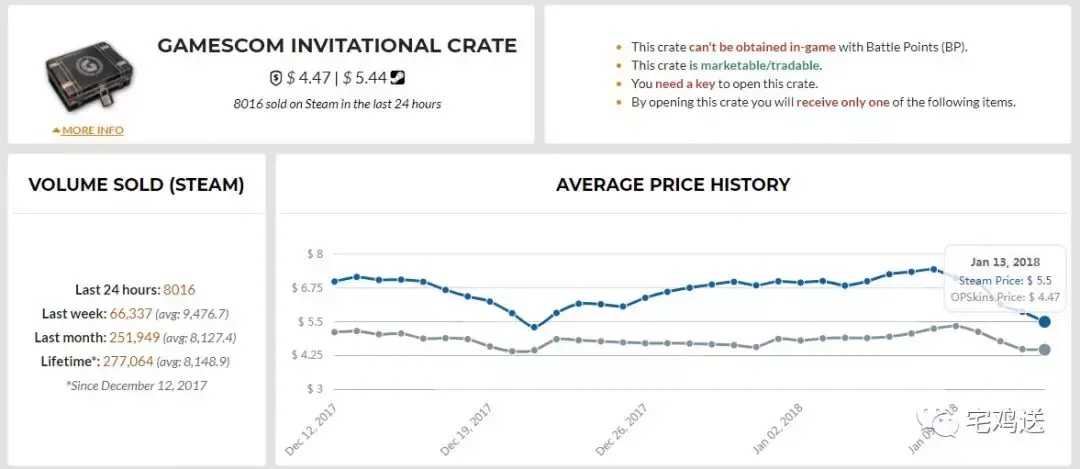Click the Dec 19, 2017 axis label
Screen dimensions: 1080x469
click(470, 428)
